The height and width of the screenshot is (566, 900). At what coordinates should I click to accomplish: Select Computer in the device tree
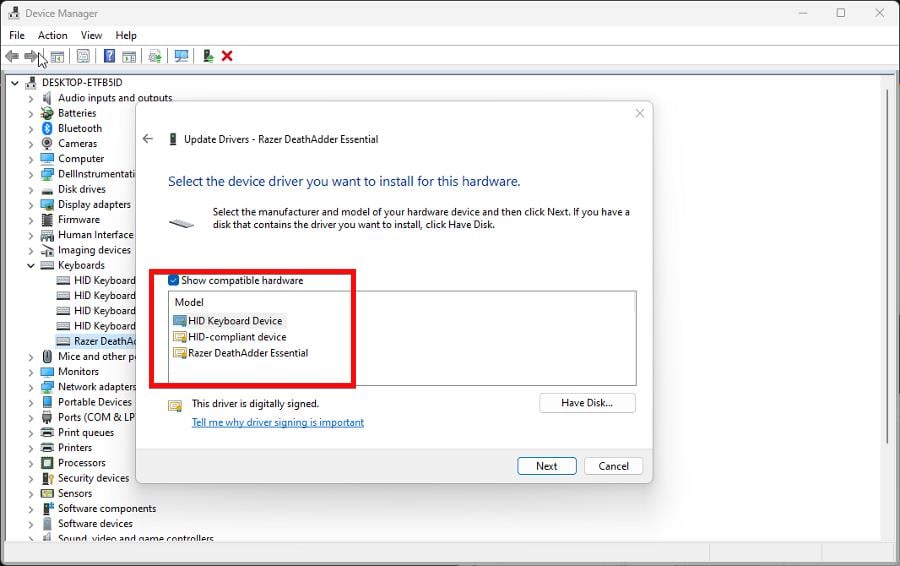pos(81,159)
